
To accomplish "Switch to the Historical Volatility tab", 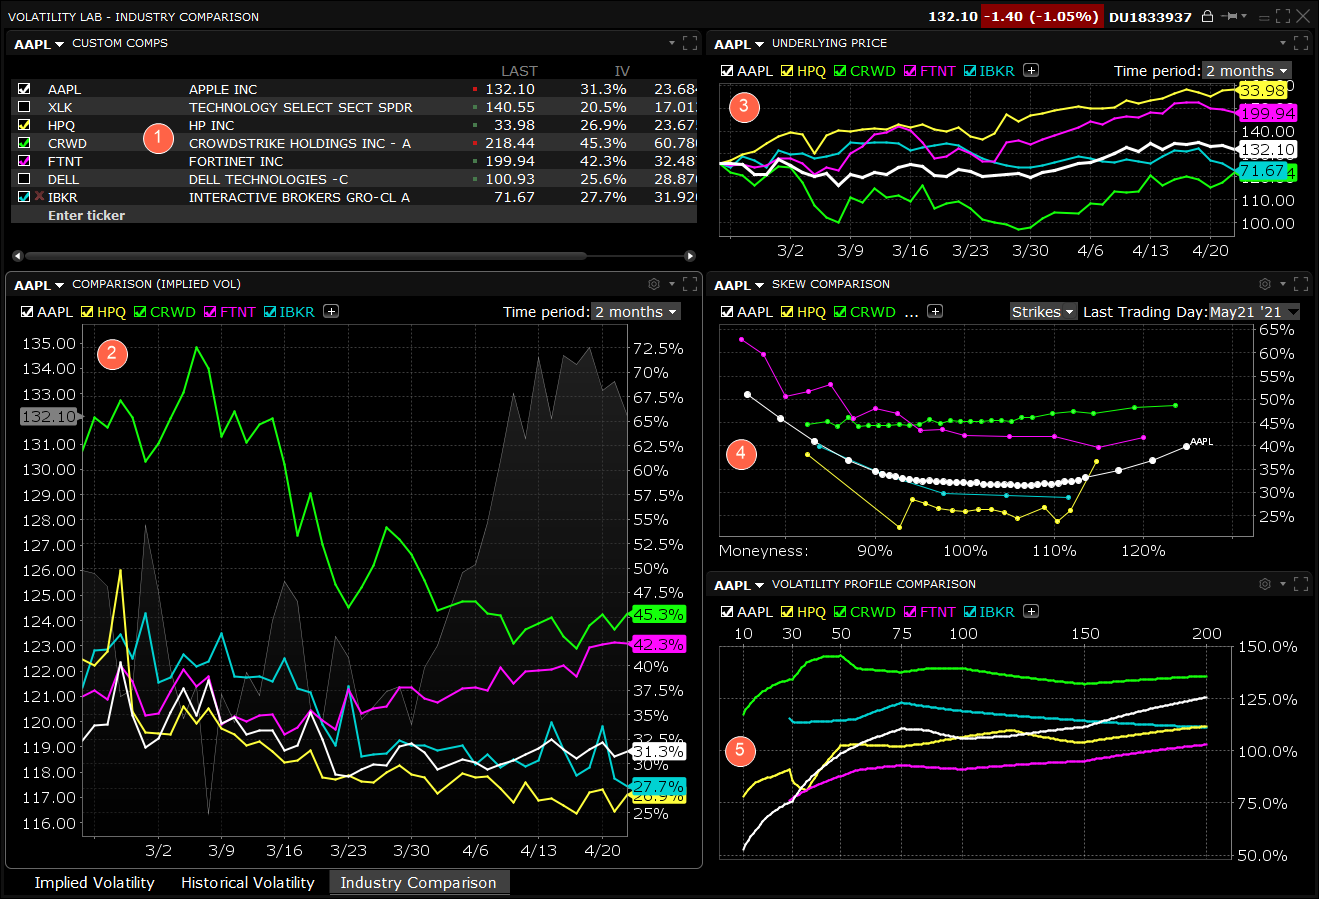I will (x=248, y=882).
